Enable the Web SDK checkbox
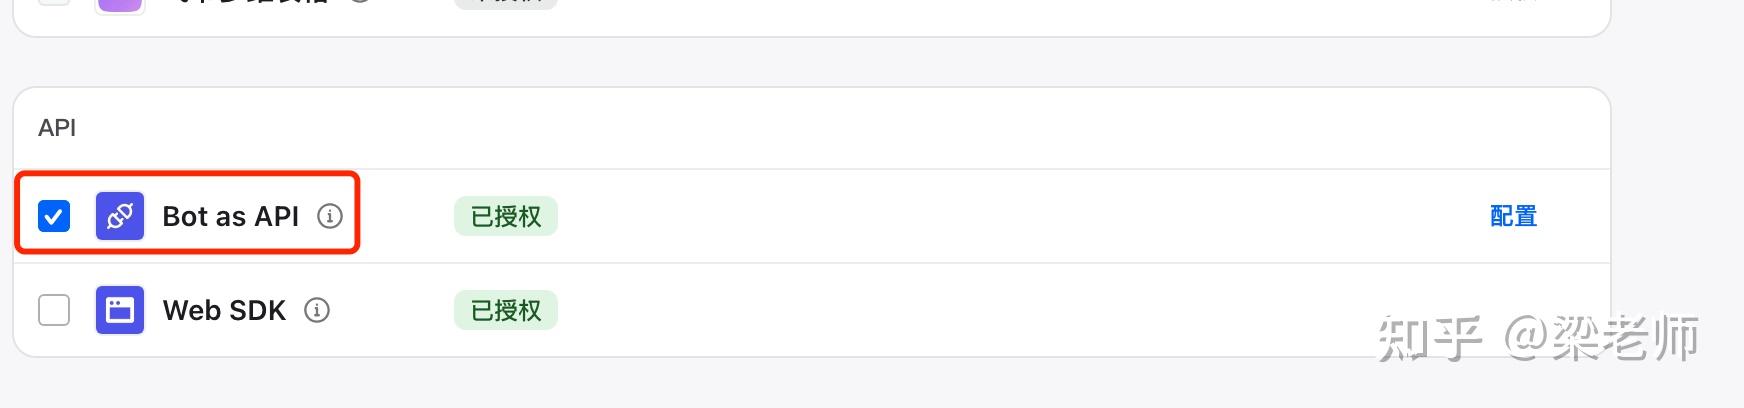 click(x=54, y=310)
